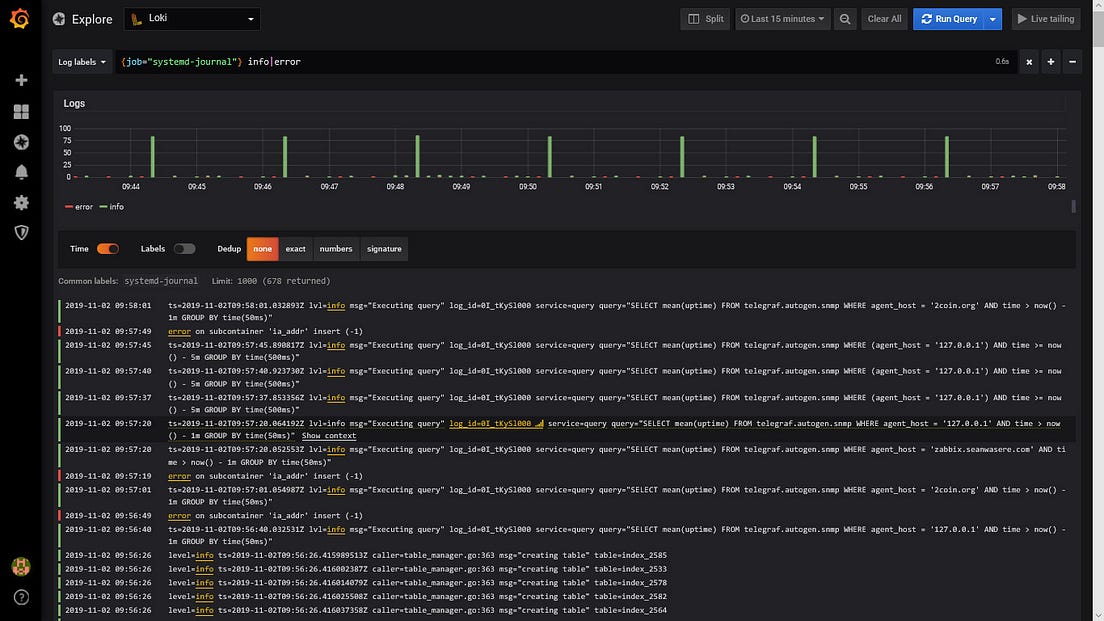Open the Loki data source dropdown
This screenshot has width=1104, height=621.
tap(192, 19)
